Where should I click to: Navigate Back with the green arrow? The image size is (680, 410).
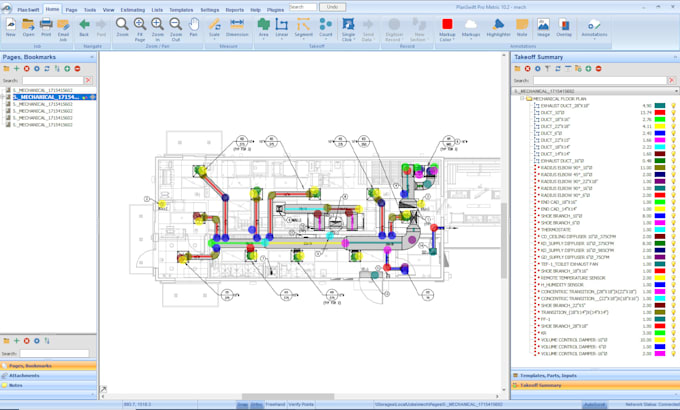tap(84, 24)
